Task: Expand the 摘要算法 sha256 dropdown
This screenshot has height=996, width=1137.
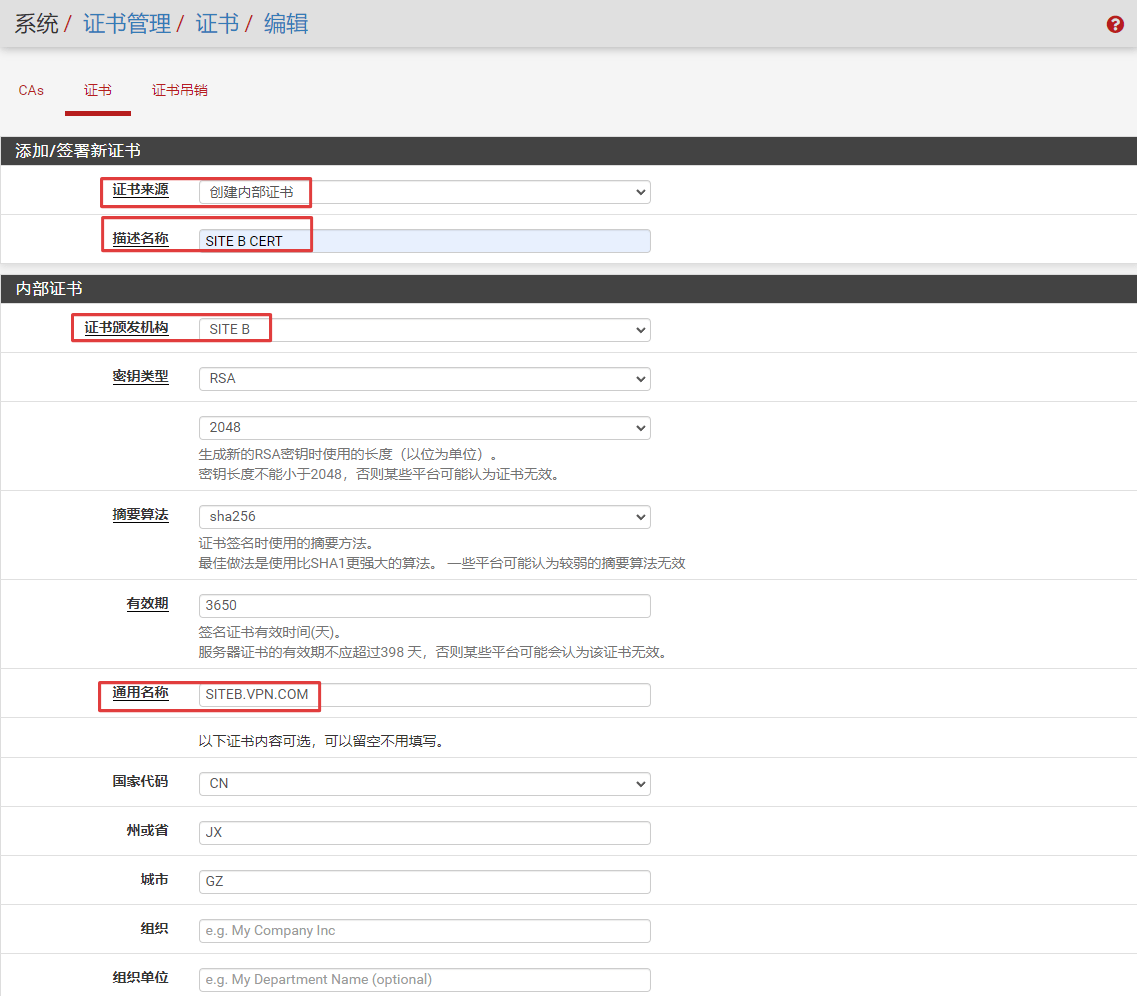Action: pos(424,517)
